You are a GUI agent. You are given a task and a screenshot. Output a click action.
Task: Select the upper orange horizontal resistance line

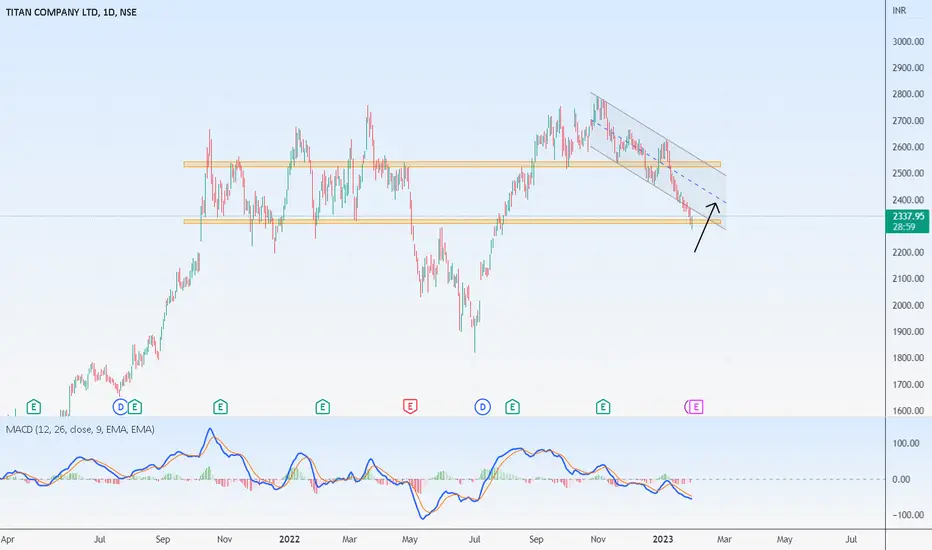coord(452,164)
